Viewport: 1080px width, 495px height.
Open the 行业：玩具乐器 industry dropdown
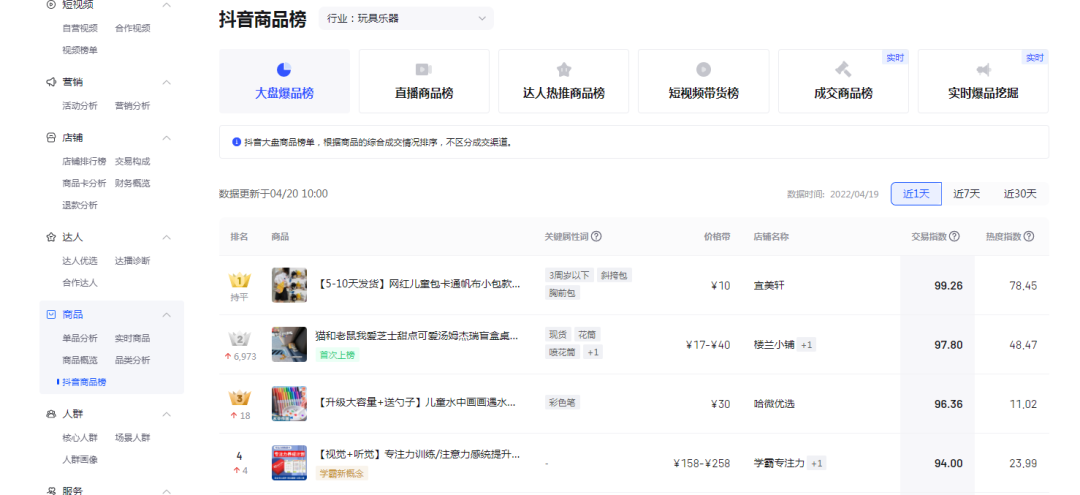pyautogui.click(x=406, y=19)
